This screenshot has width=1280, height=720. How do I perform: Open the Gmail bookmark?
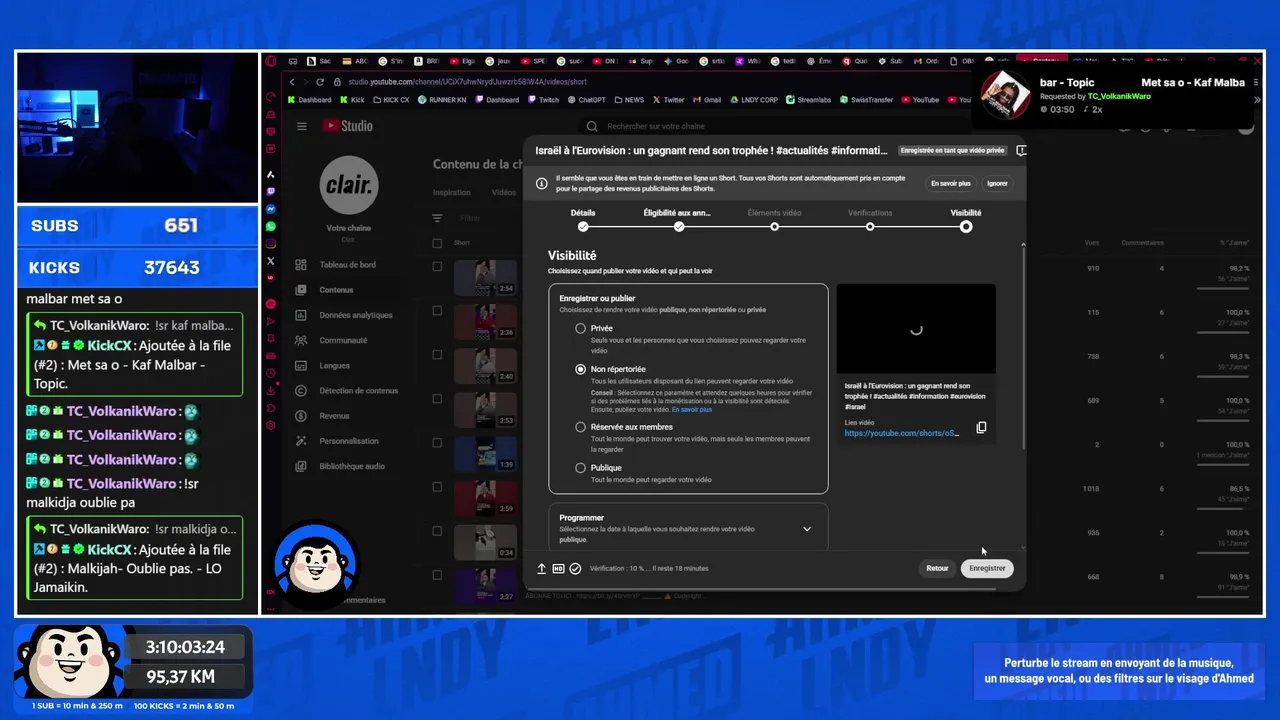(706, 100)
